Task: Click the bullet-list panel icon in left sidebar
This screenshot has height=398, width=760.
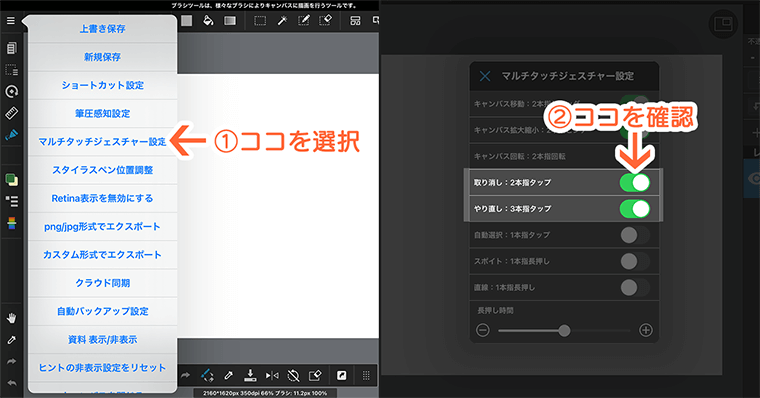Action: (x=12, y=201)
